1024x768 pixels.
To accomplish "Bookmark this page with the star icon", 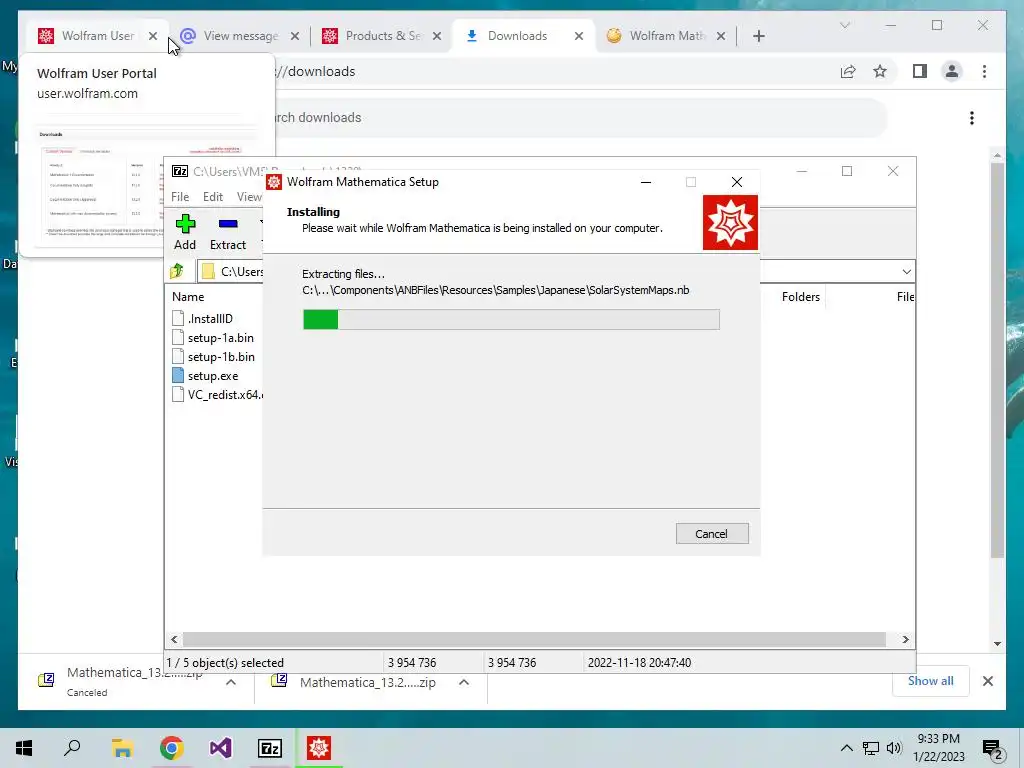I will click(x=880, y=71).
